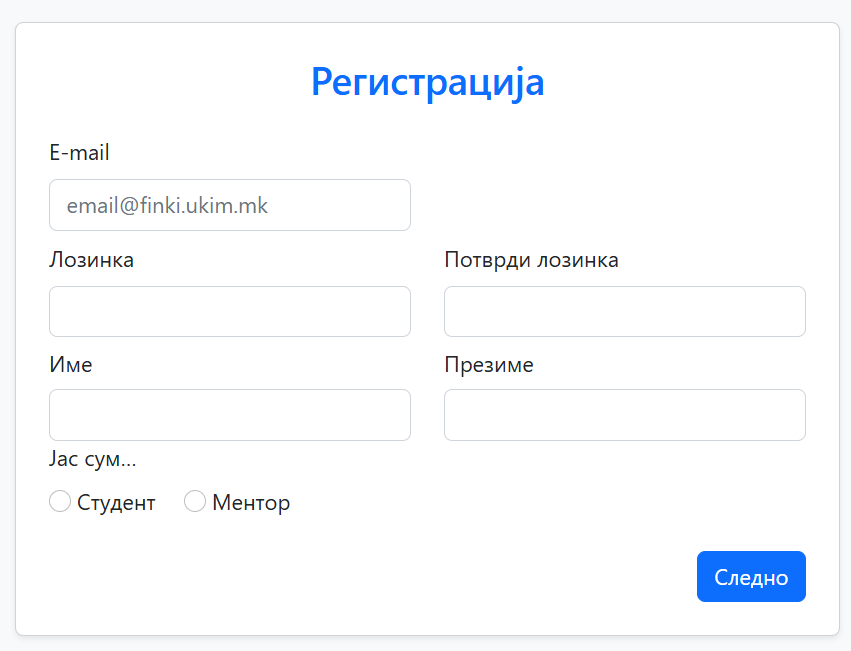Focus the Лозинка password field
Screen dimensions: 851x651
(x=229, y=312)
